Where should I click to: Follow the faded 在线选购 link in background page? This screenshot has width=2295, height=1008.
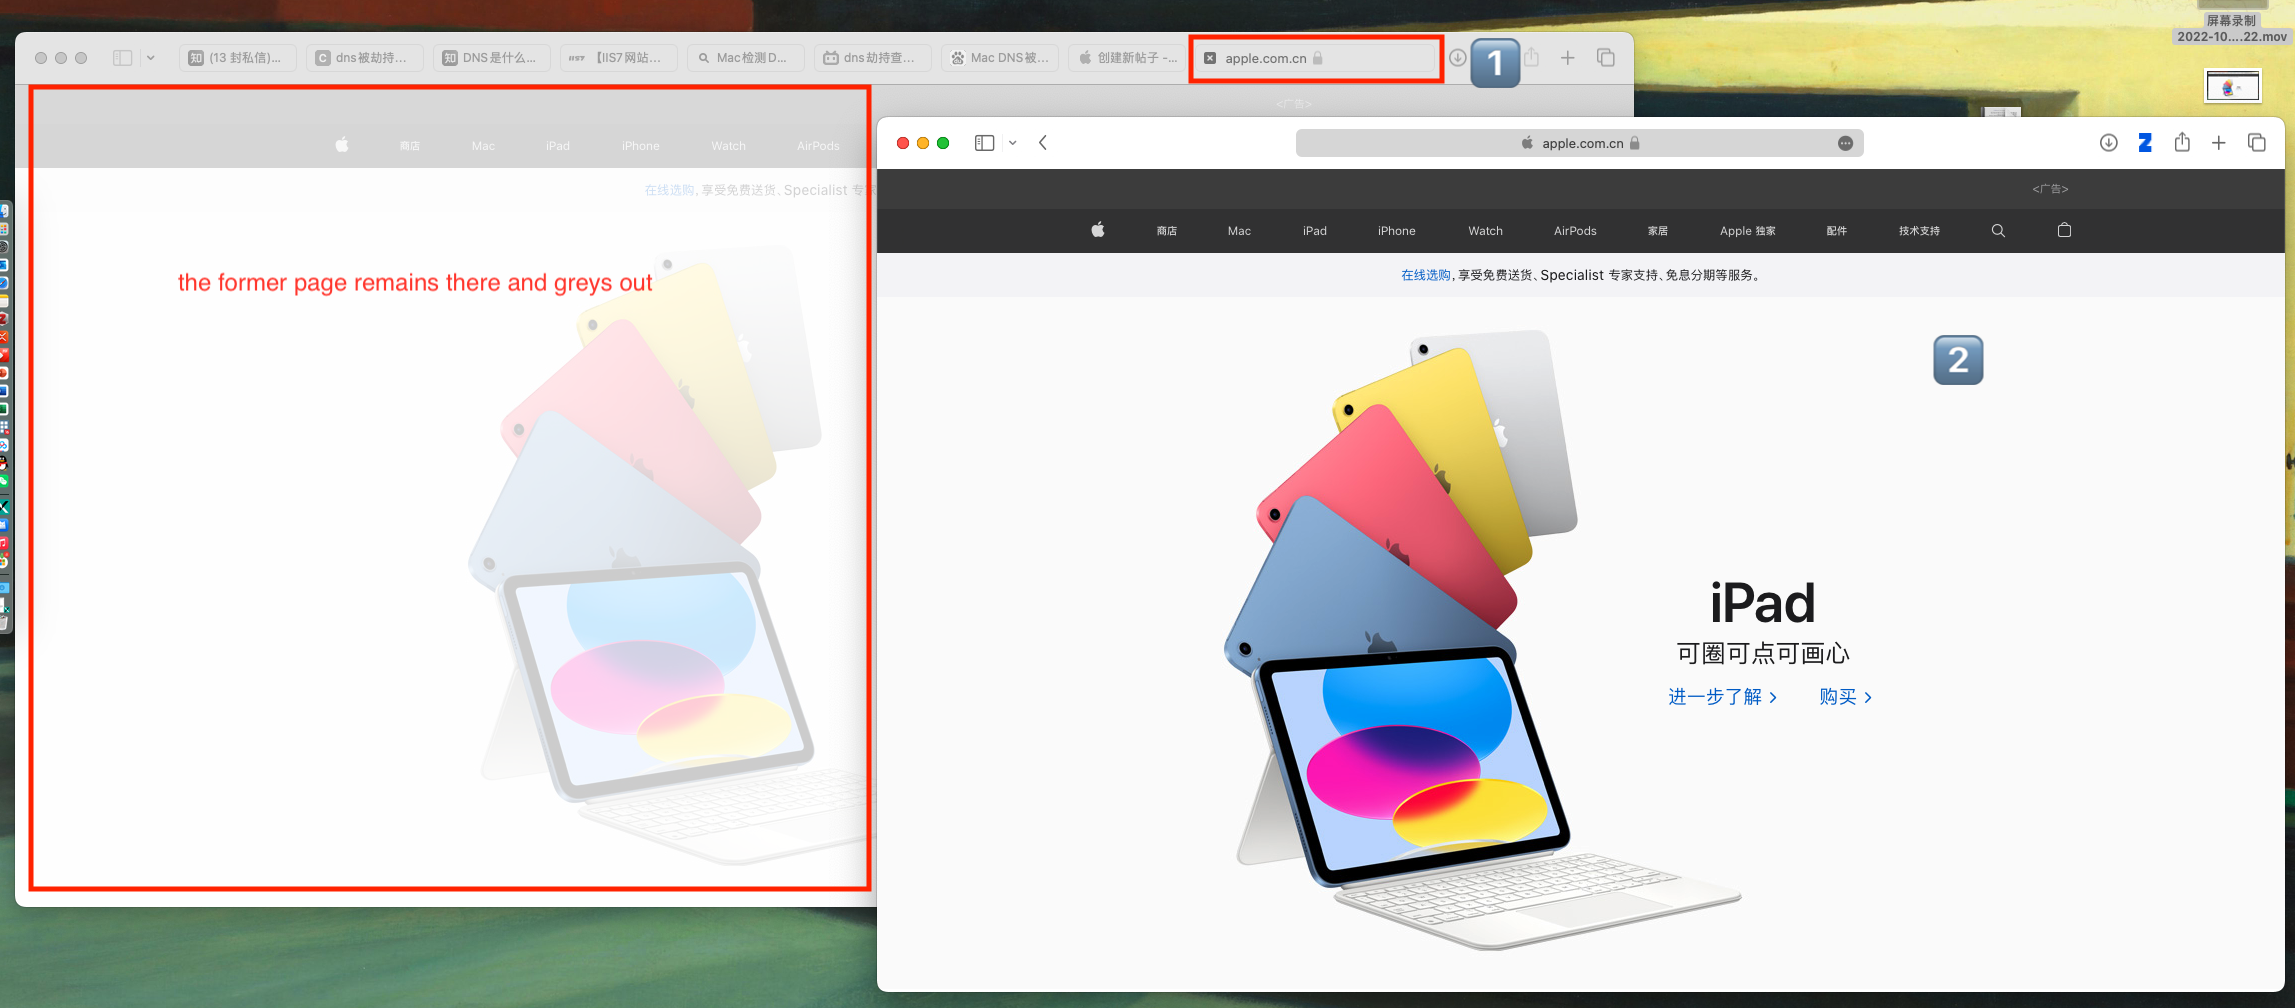669,190
